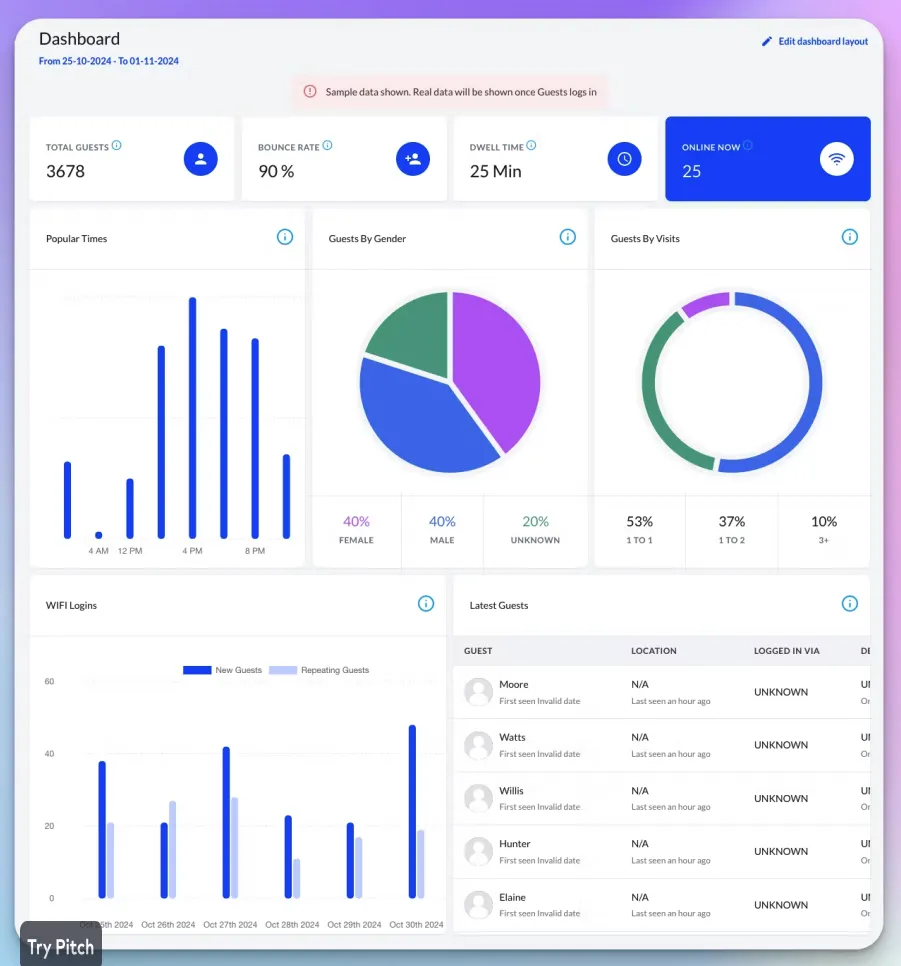Click the dashboard date range text
The image size is (901, 966).
[x=108, y=61]
